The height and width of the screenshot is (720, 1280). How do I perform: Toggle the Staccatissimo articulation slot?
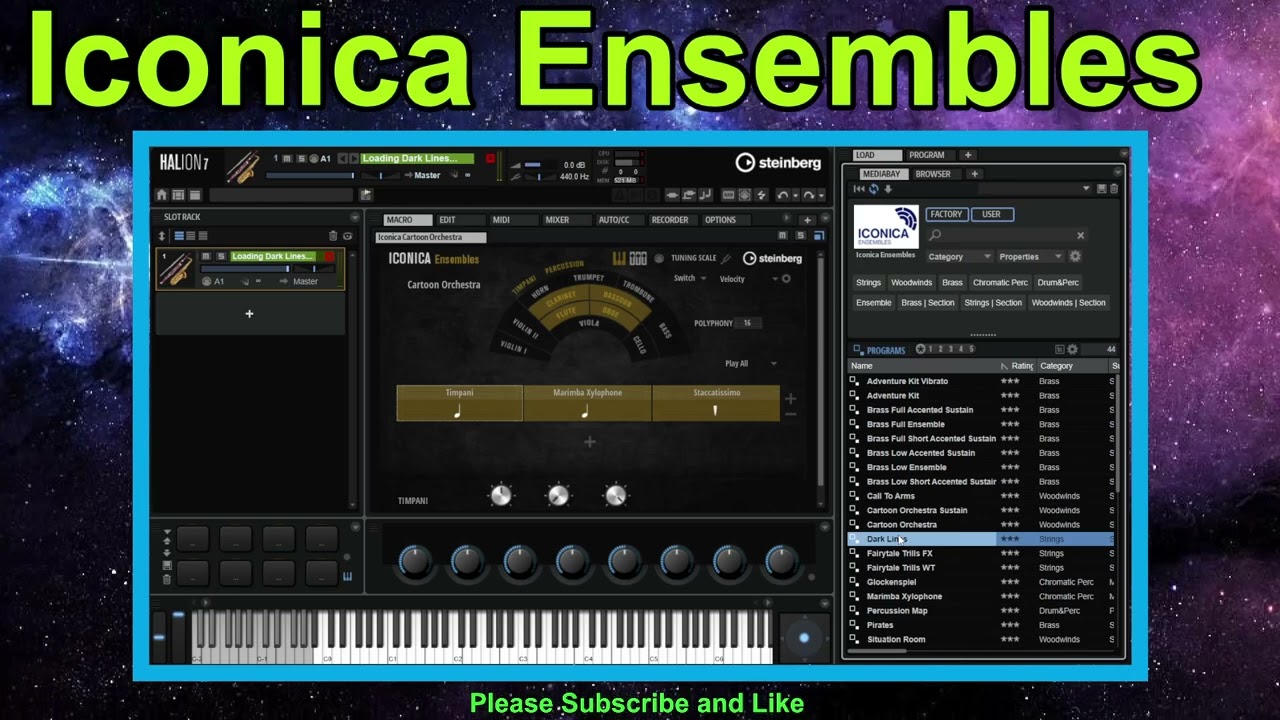coord(716,403)
